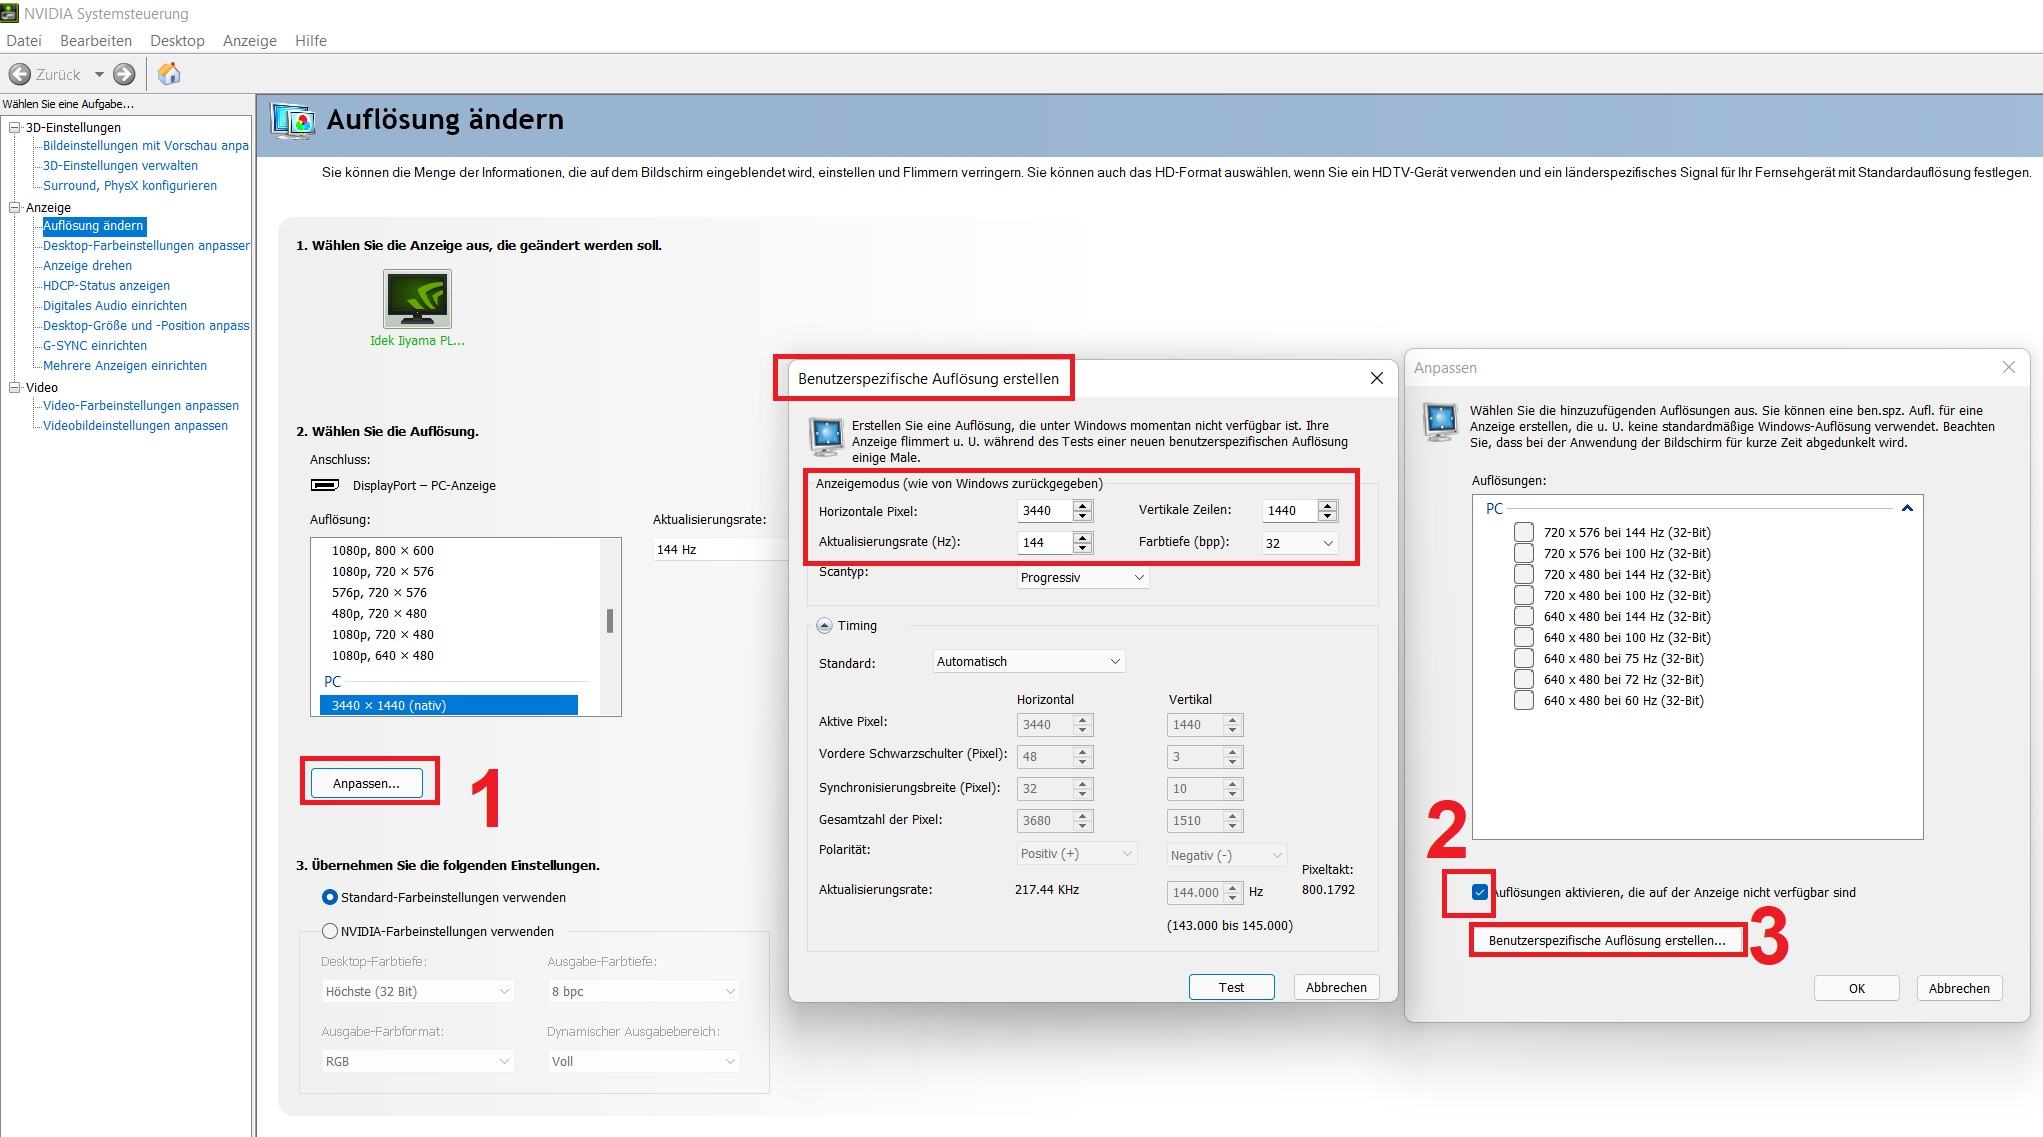Click the monitor icon in Anpassen dialog
Viewport: 2043px width, 1137px height.
(x=1440, y=422)
